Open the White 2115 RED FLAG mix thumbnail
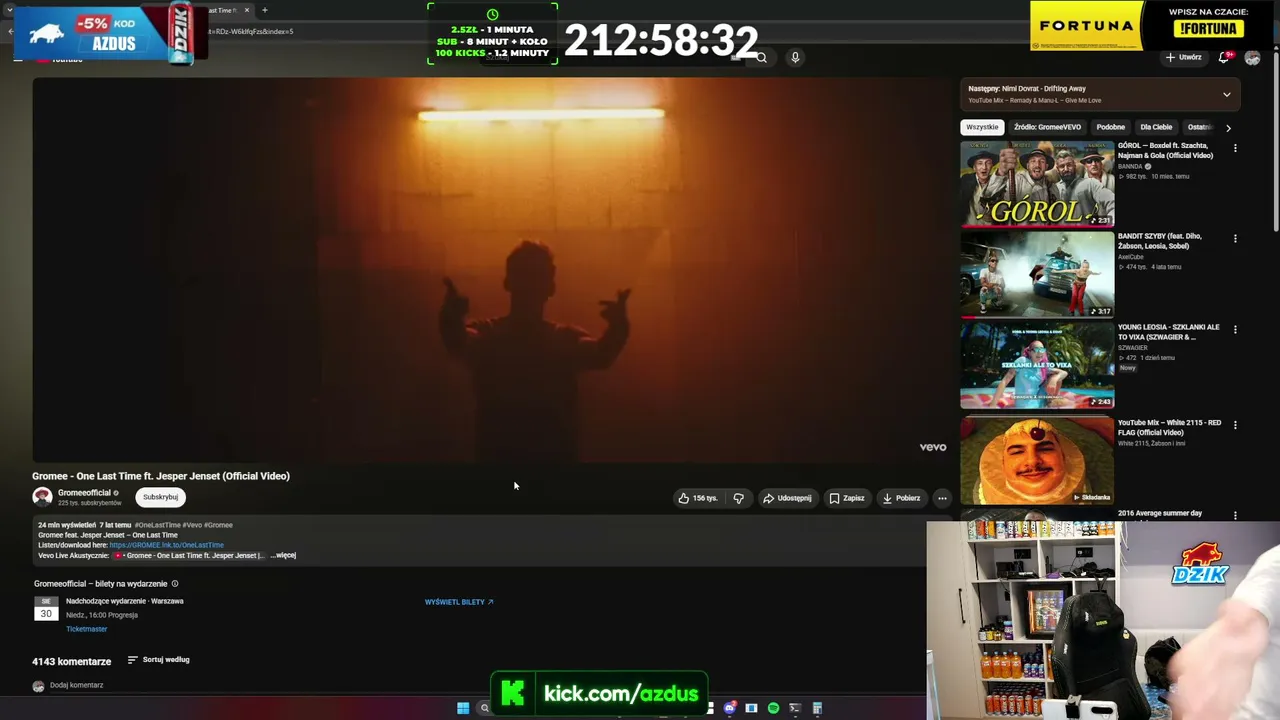This screenshot has width=1280, height=720. 1037,461
